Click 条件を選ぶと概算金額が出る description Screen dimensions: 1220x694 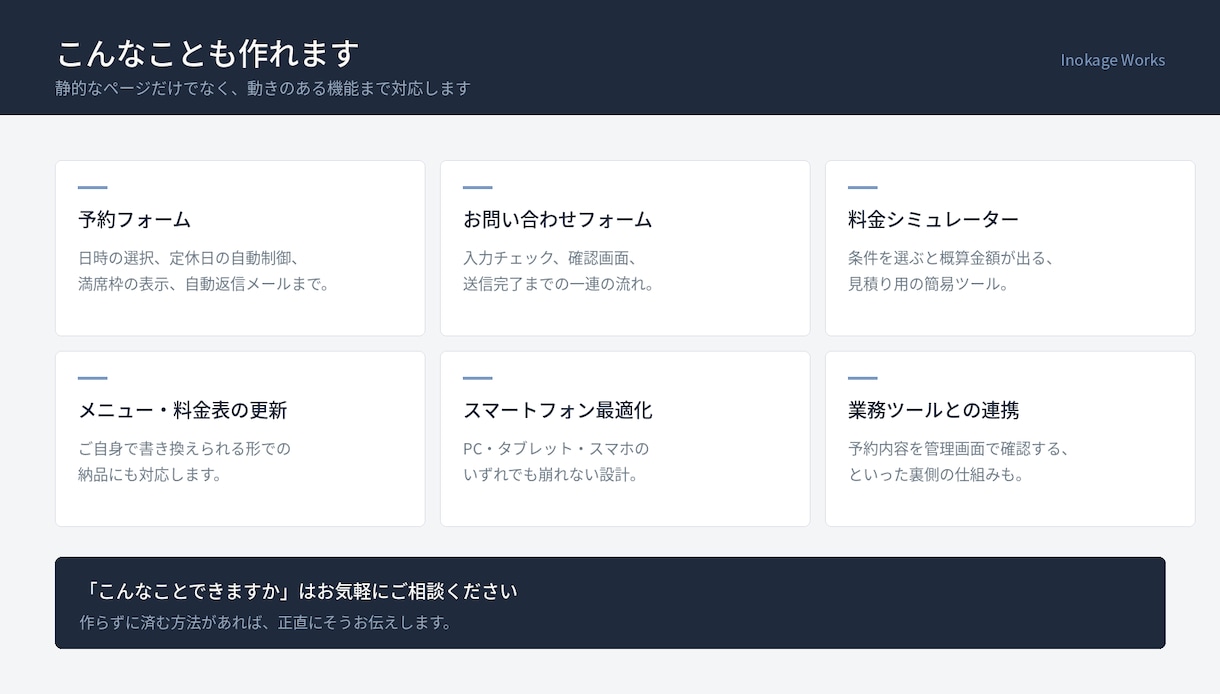point(951,271)
